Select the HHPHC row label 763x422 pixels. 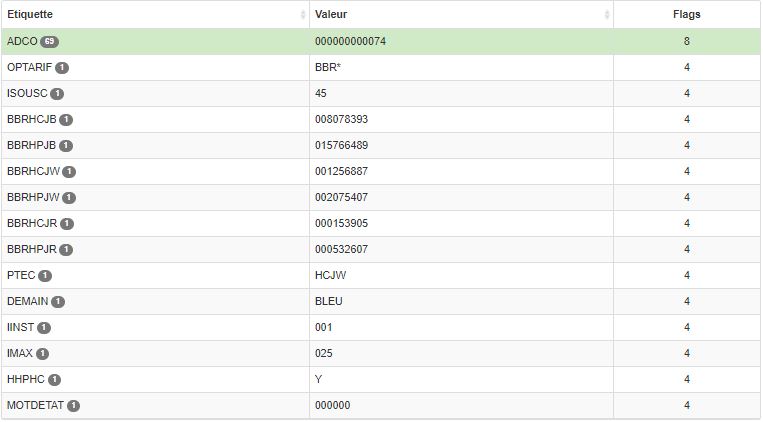pyautogui.click(x=26, y=379)
